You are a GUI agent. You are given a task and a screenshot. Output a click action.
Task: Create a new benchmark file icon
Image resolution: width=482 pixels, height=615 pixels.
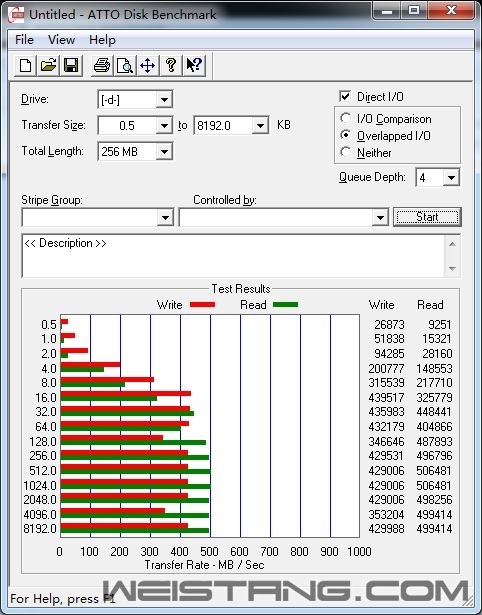pos(25,65)
